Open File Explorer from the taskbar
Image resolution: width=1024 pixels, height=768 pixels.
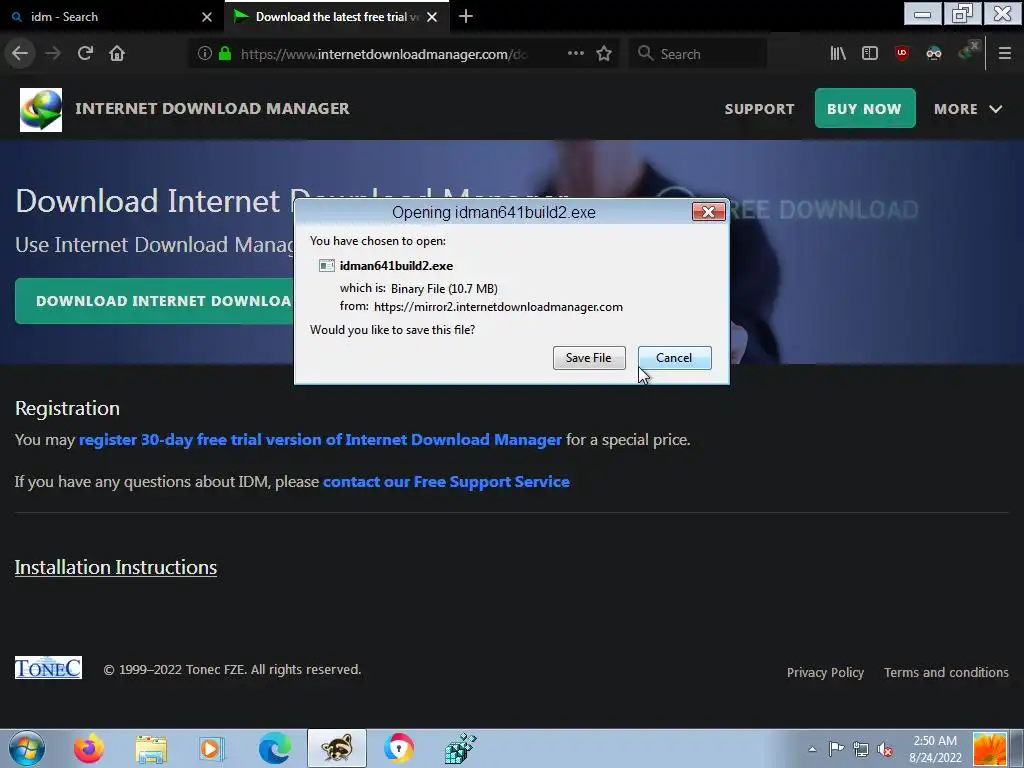pos(151,748)
